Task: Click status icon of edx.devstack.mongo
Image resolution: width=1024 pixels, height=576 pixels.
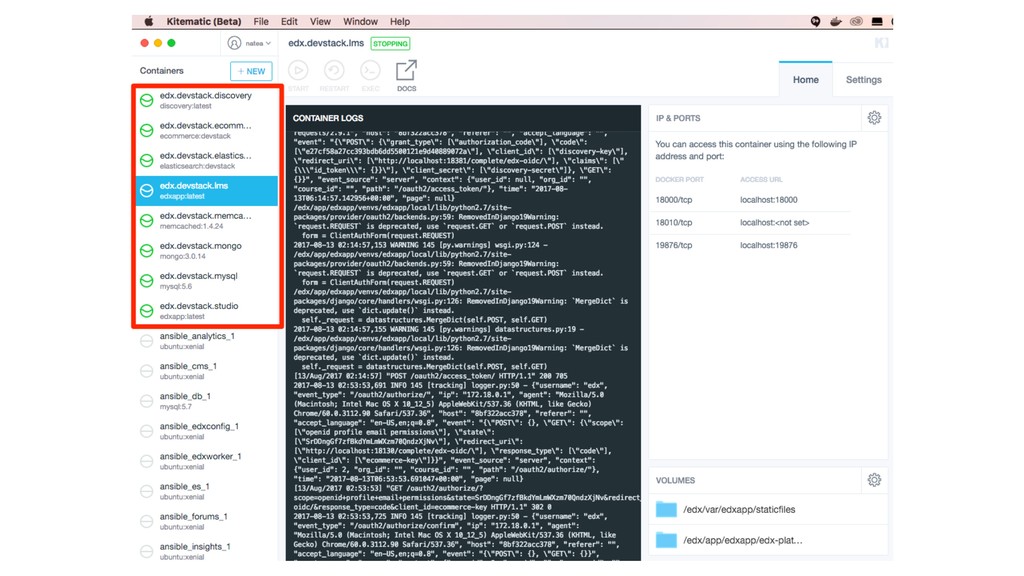Action: [147, 250]
